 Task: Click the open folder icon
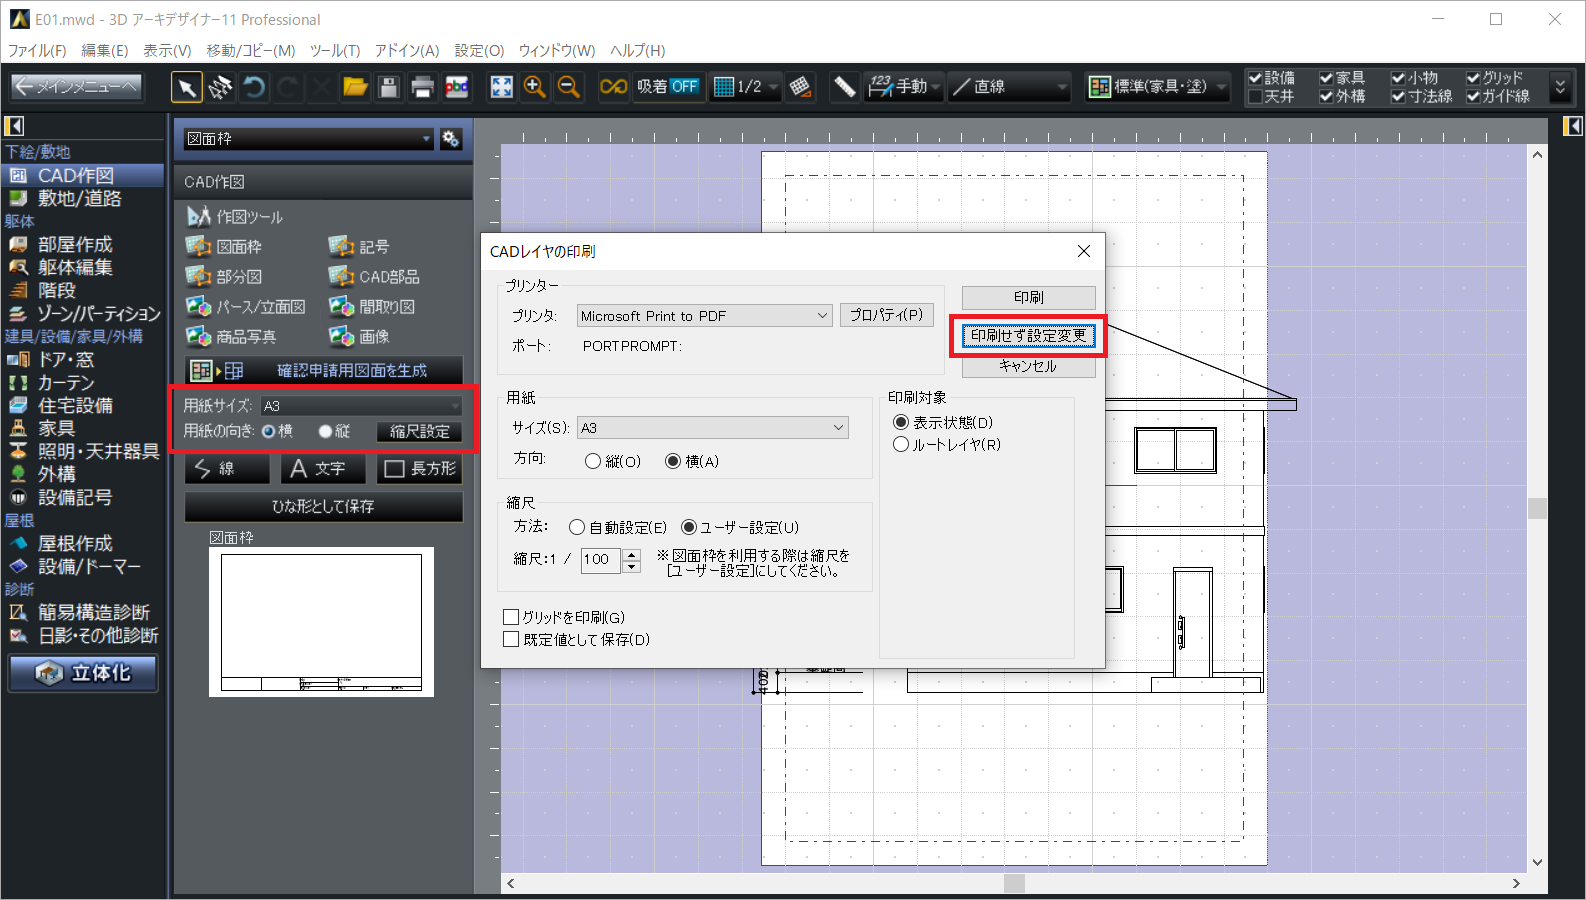click(355, 88)
